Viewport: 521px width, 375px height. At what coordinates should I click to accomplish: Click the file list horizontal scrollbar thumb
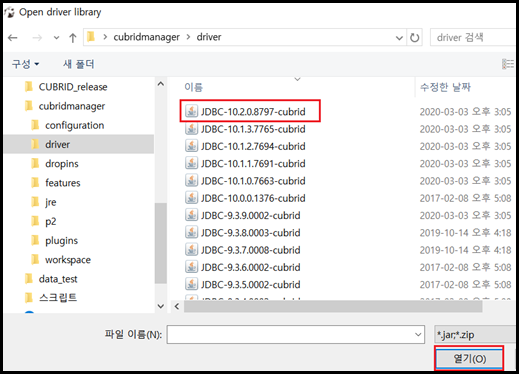(333, 306)
